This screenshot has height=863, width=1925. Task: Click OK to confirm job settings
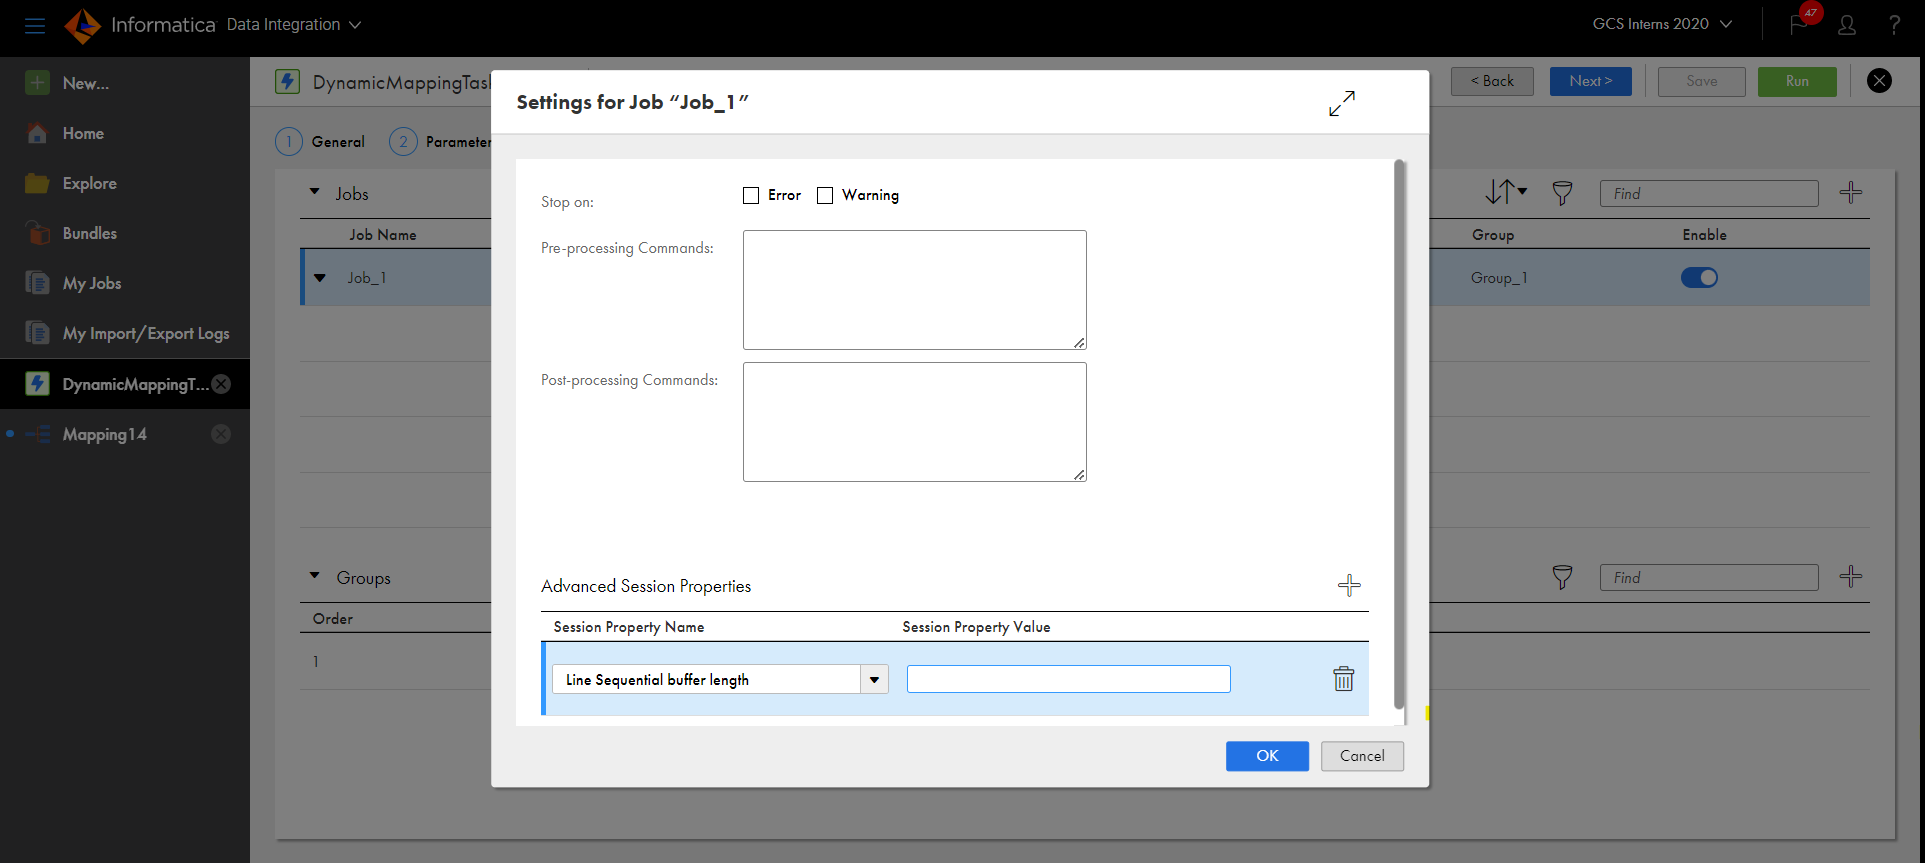click(x=1267, y=756)
